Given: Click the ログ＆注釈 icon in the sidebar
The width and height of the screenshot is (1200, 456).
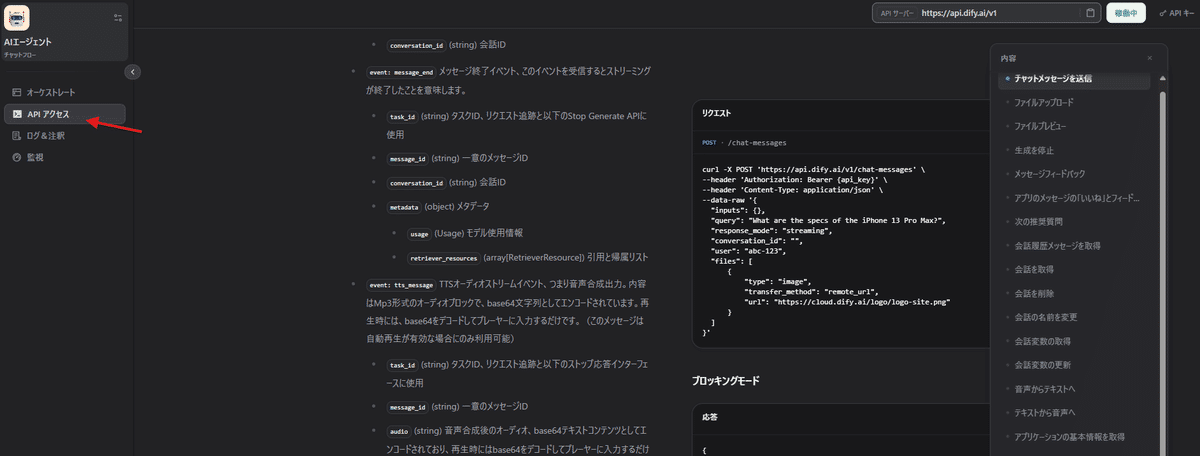Looking at the screenshot, I should pos(16,136).
